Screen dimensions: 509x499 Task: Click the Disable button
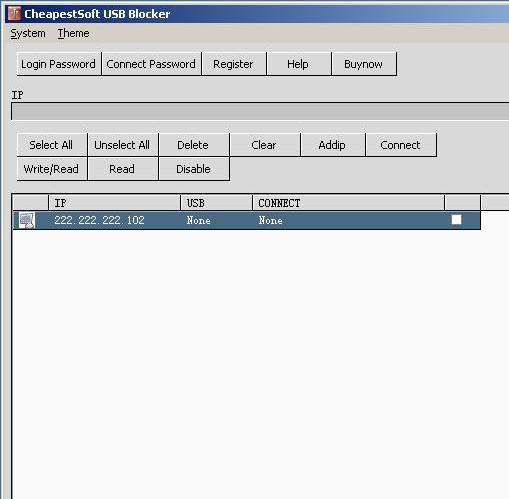pyautogui.click(x=193, y=169)
